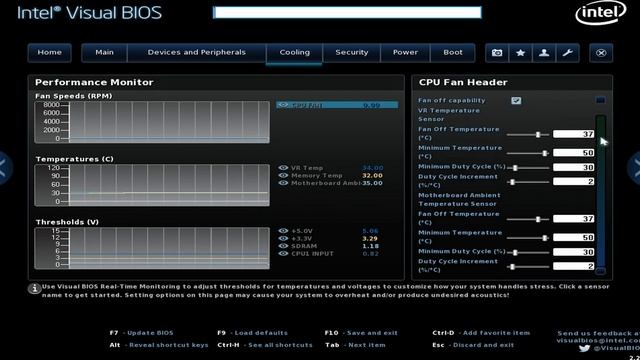The width and height of the screenshot is (640, 360).
Task: Click the VR Temp sensor name
Action: pyautogui.click(x=307, y=168)
